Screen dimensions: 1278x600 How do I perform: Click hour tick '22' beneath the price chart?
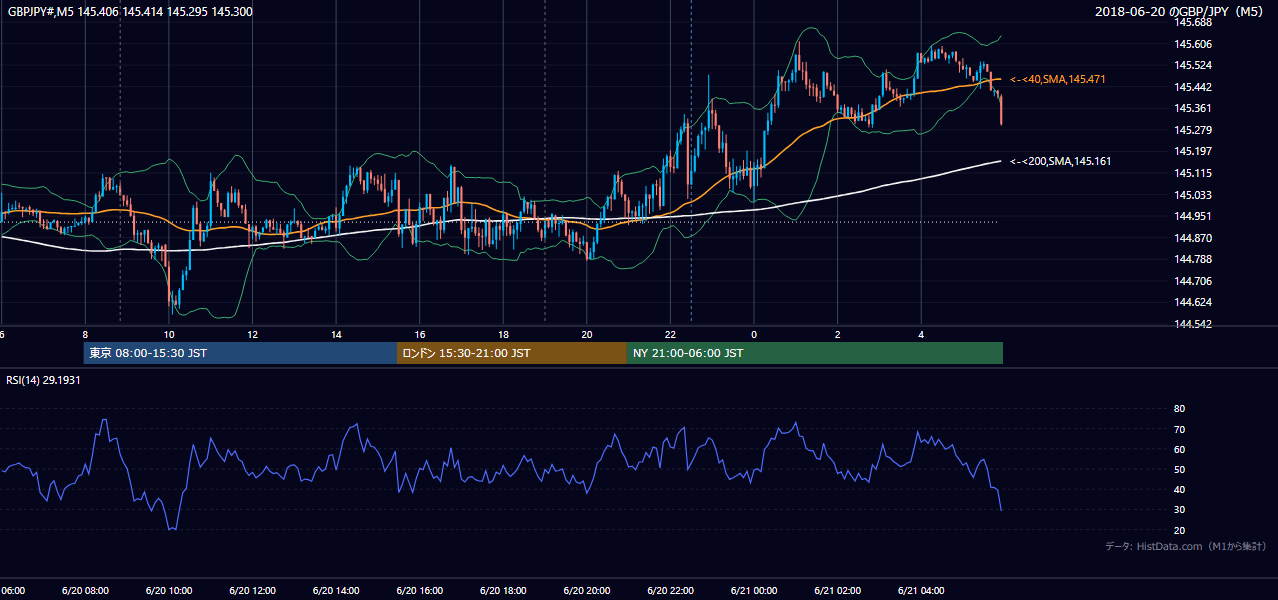click(x=671, y=335)
